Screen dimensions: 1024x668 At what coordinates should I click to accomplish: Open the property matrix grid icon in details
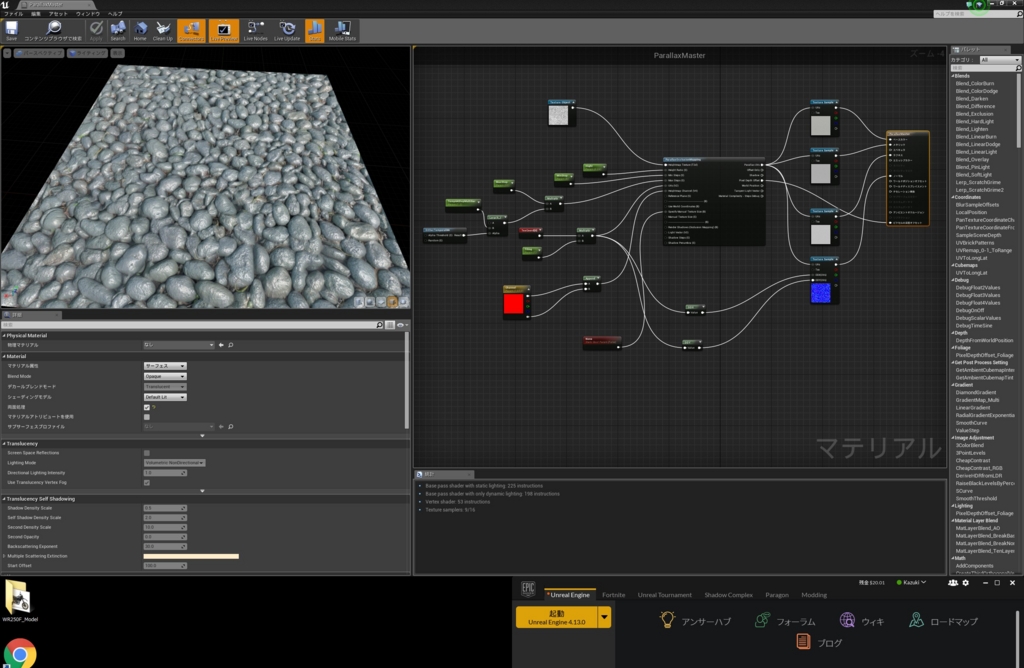click(390, 325)
